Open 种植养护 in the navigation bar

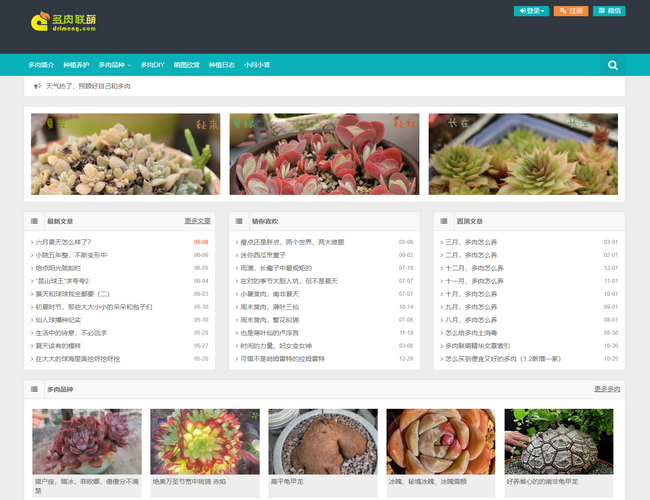pos(76,65)
